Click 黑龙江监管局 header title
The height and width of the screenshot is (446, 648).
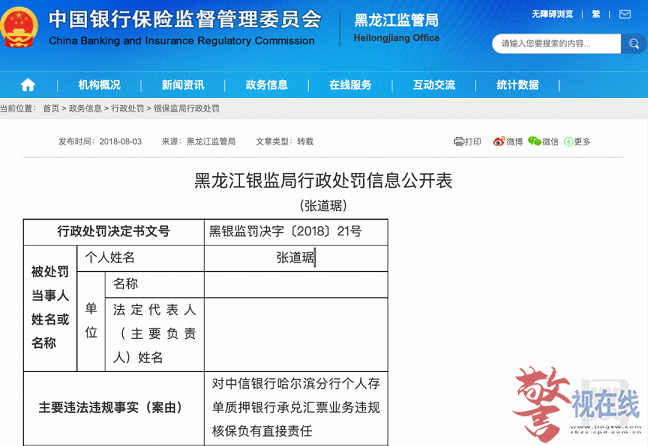click(x=396, y=20)
